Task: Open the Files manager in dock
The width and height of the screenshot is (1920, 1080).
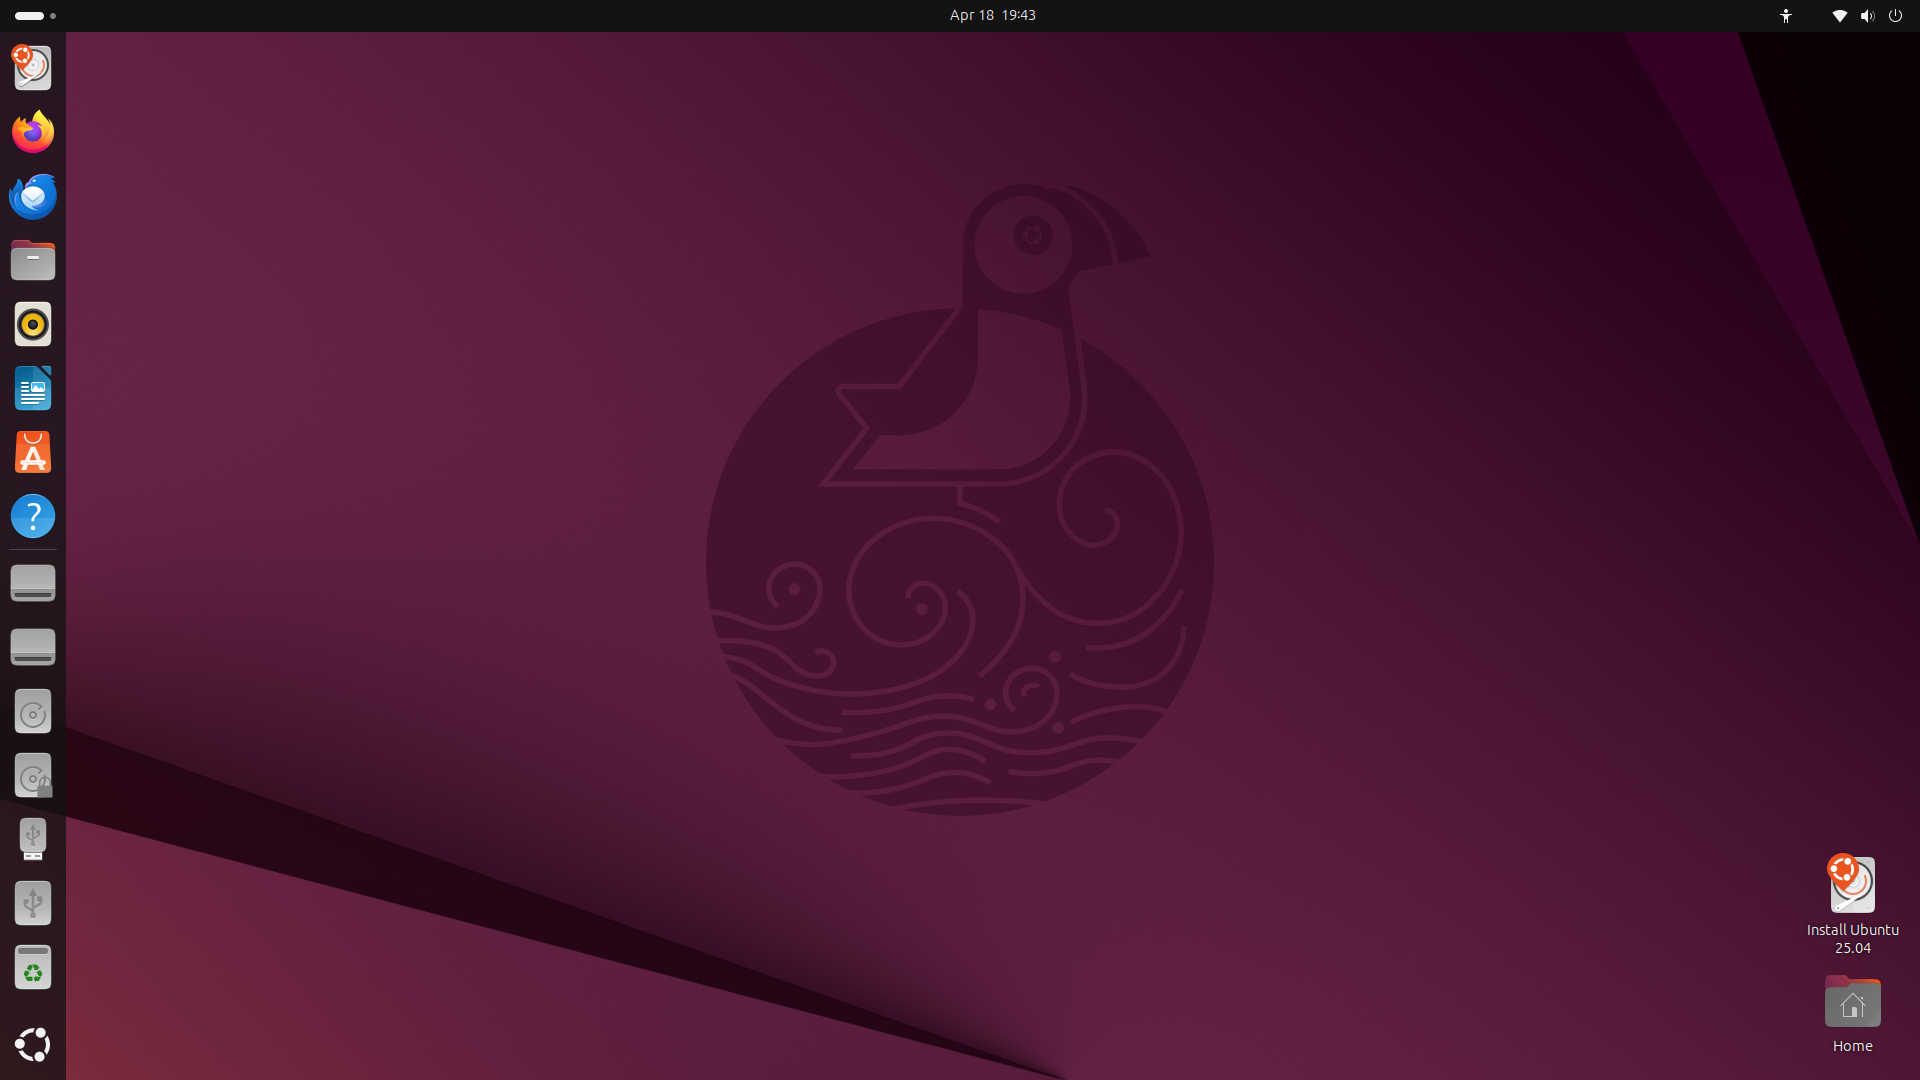Action: [x=33, y=260]
